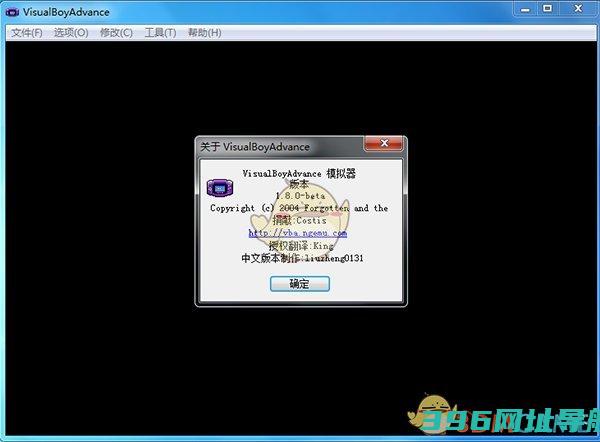The image size is (600, 442).
Task: Click the '捐献:Costis' text
Action: 300,220
